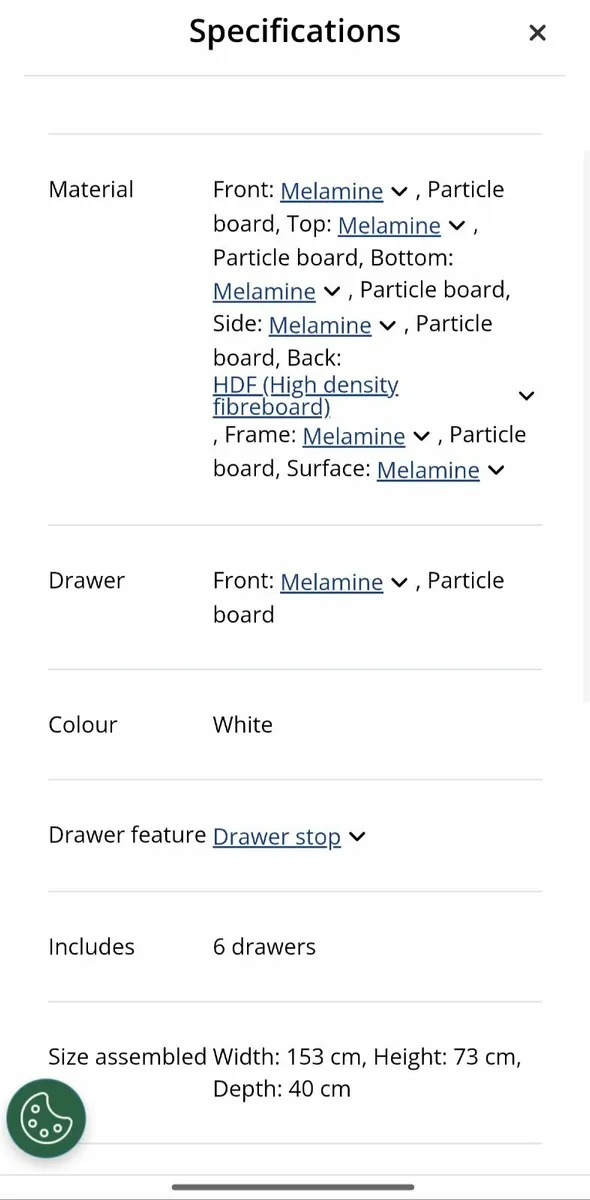Expand the chevron beside Surface Melamine
The image size is (590, 1200).
point(495,470)
